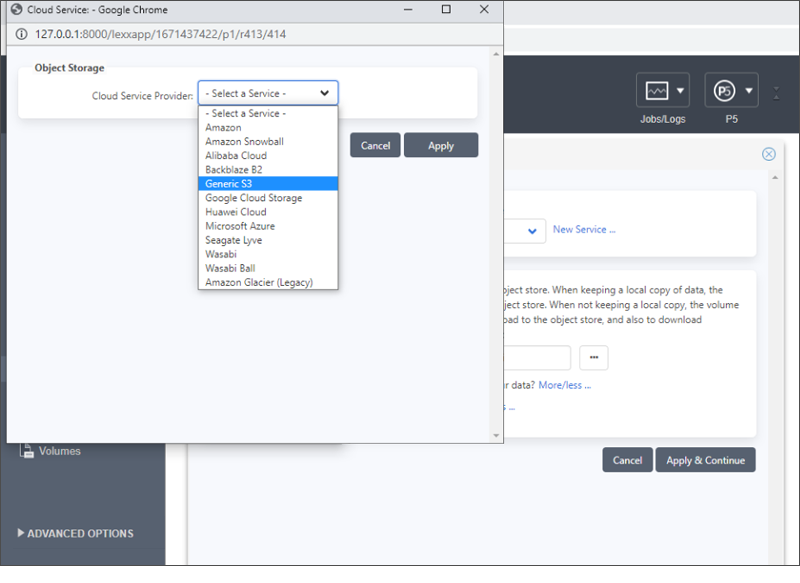The image size is (800, 583).
Task: Click the browse ellipsis button
Action: (593, 358)
